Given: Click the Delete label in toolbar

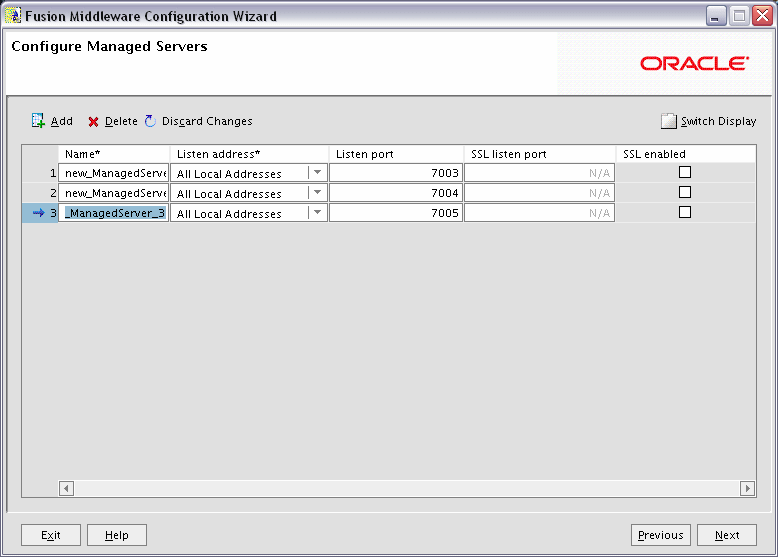Looking at the screenshot, I should pos(121,121).
